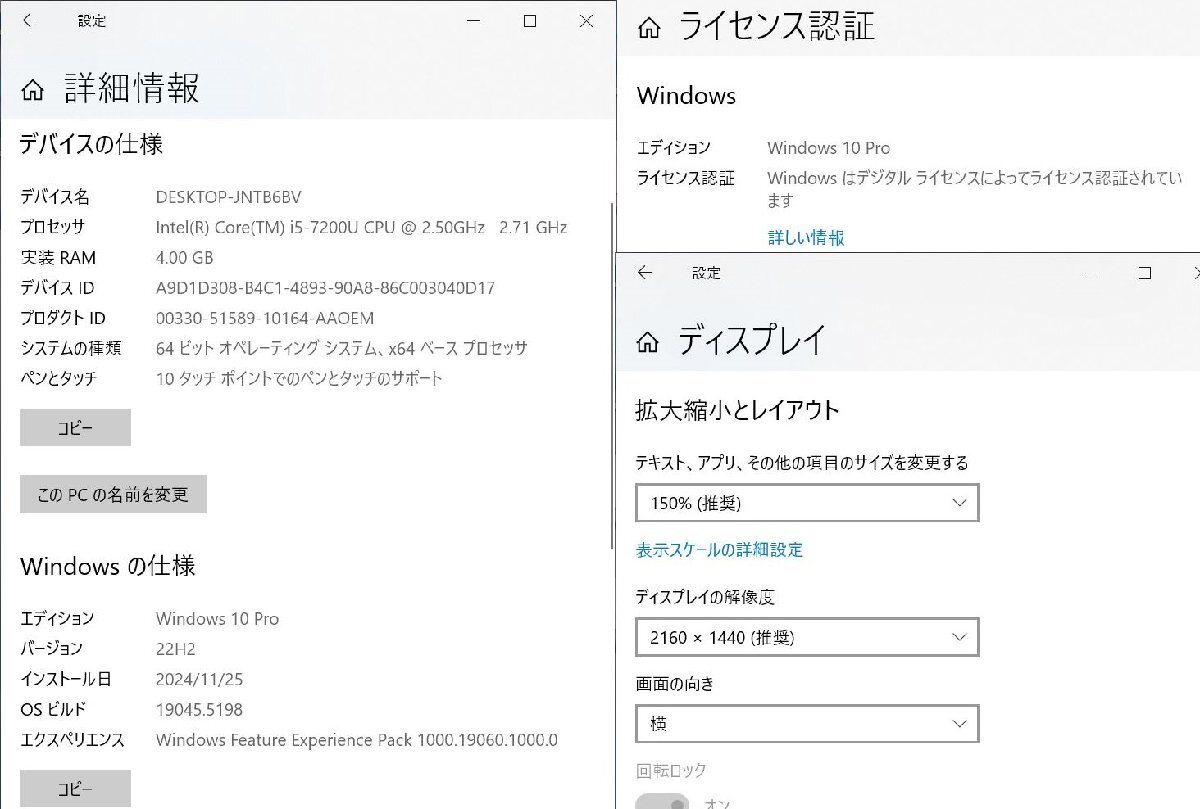Viewport: 1200px width, 809px height.
Task: Select OS build 19045.5198
Action: 199,710
